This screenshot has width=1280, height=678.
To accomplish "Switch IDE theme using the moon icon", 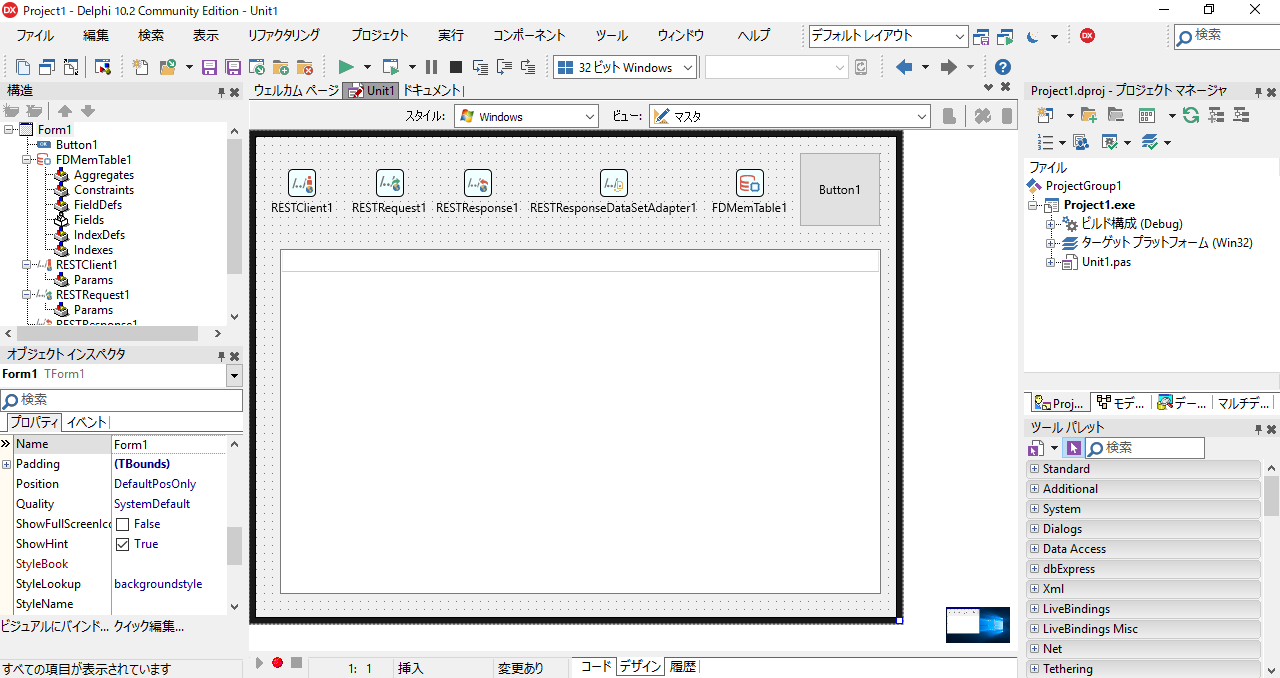I will (1032, 35).
